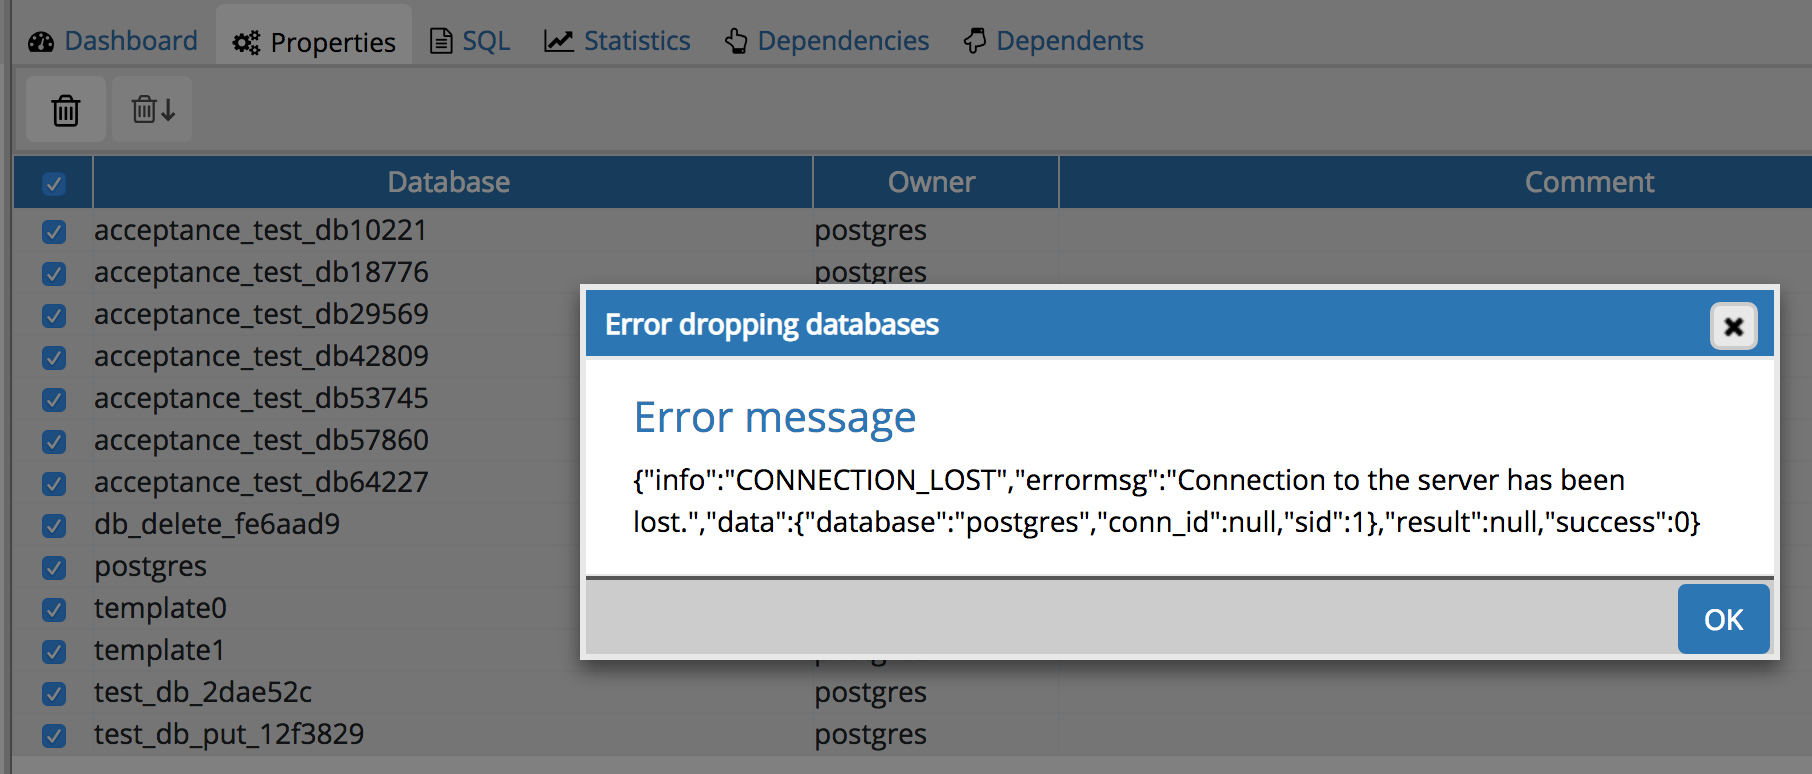Image resolution: width=1812 pixels, height=774 pixels.
Task: Click the Owner column header
Action: 931,182
